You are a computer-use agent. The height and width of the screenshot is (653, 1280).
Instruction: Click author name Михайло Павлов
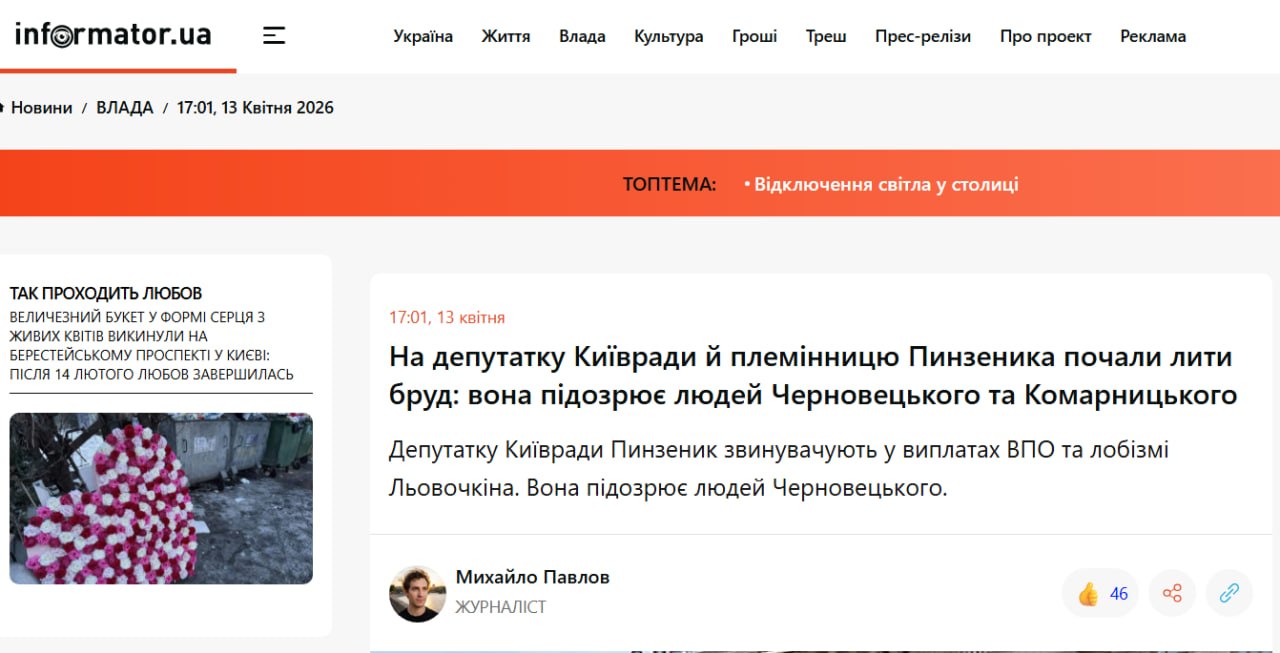click(x=532, y=577)
